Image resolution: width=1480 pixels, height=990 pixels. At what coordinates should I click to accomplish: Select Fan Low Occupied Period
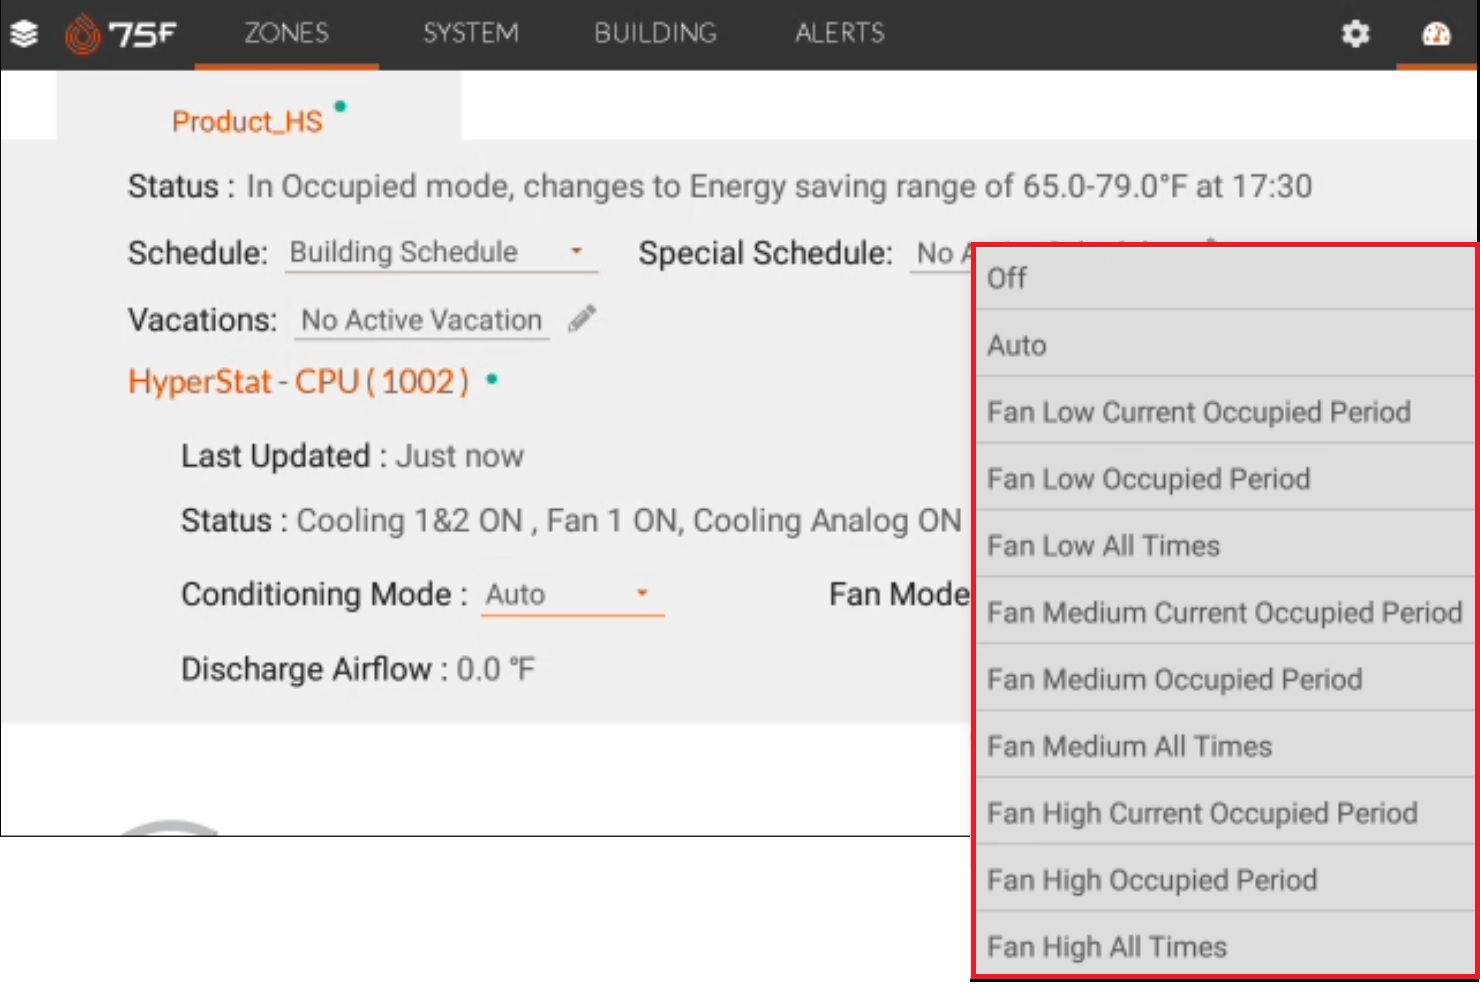1225,479
